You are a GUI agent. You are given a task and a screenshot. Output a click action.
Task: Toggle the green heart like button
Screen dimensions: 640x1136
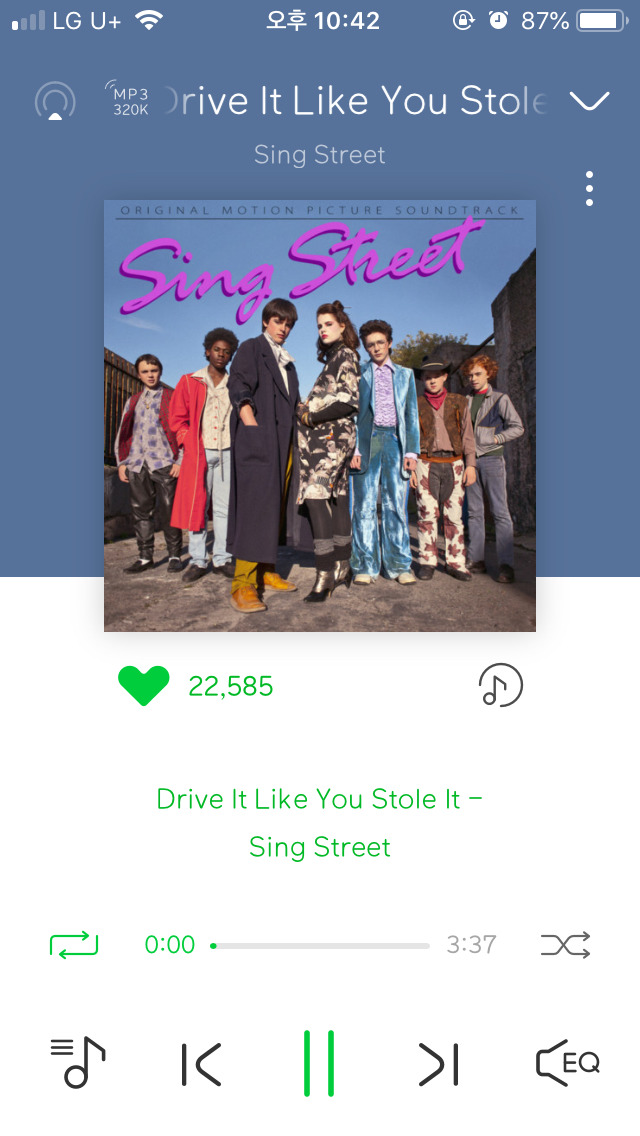(x=144, y=685)
